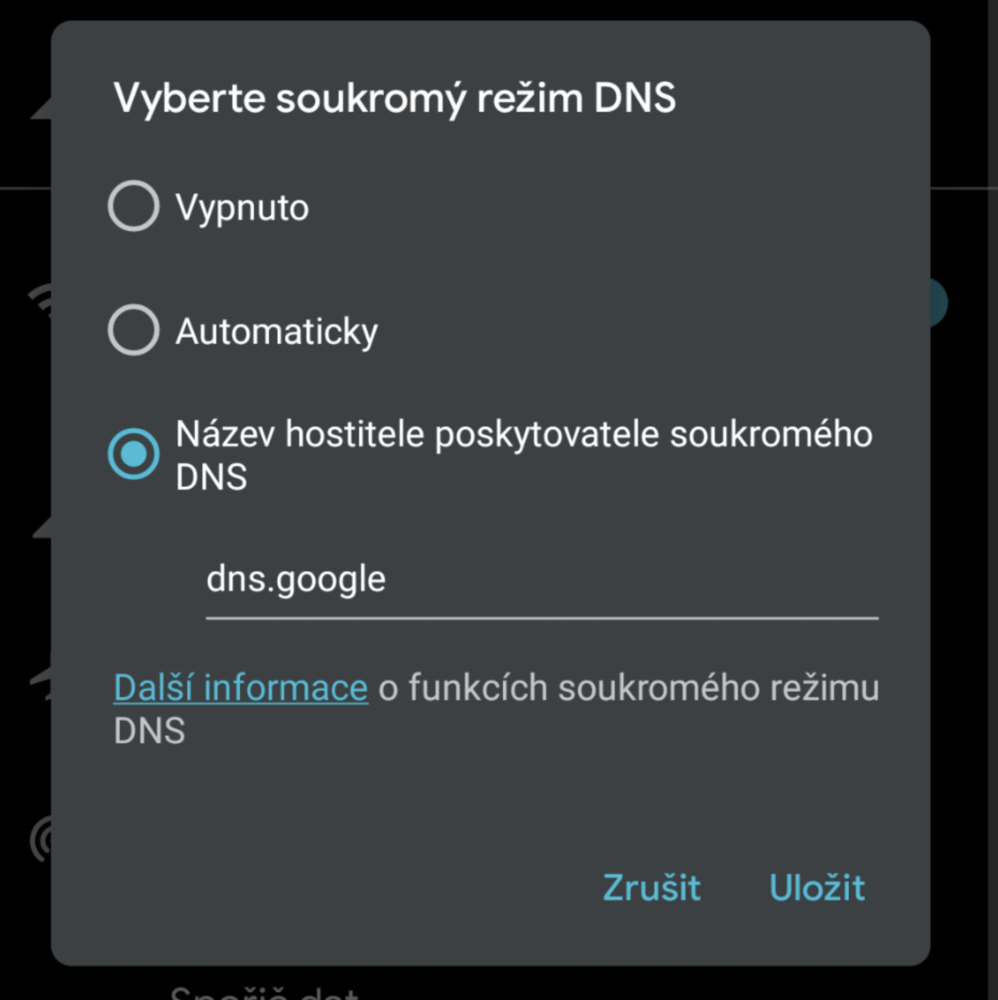Tap the "Automaticky" option label text
The width and height of the screenshot is (998, 1000).
pyautogui.click(x=277, y=331)
